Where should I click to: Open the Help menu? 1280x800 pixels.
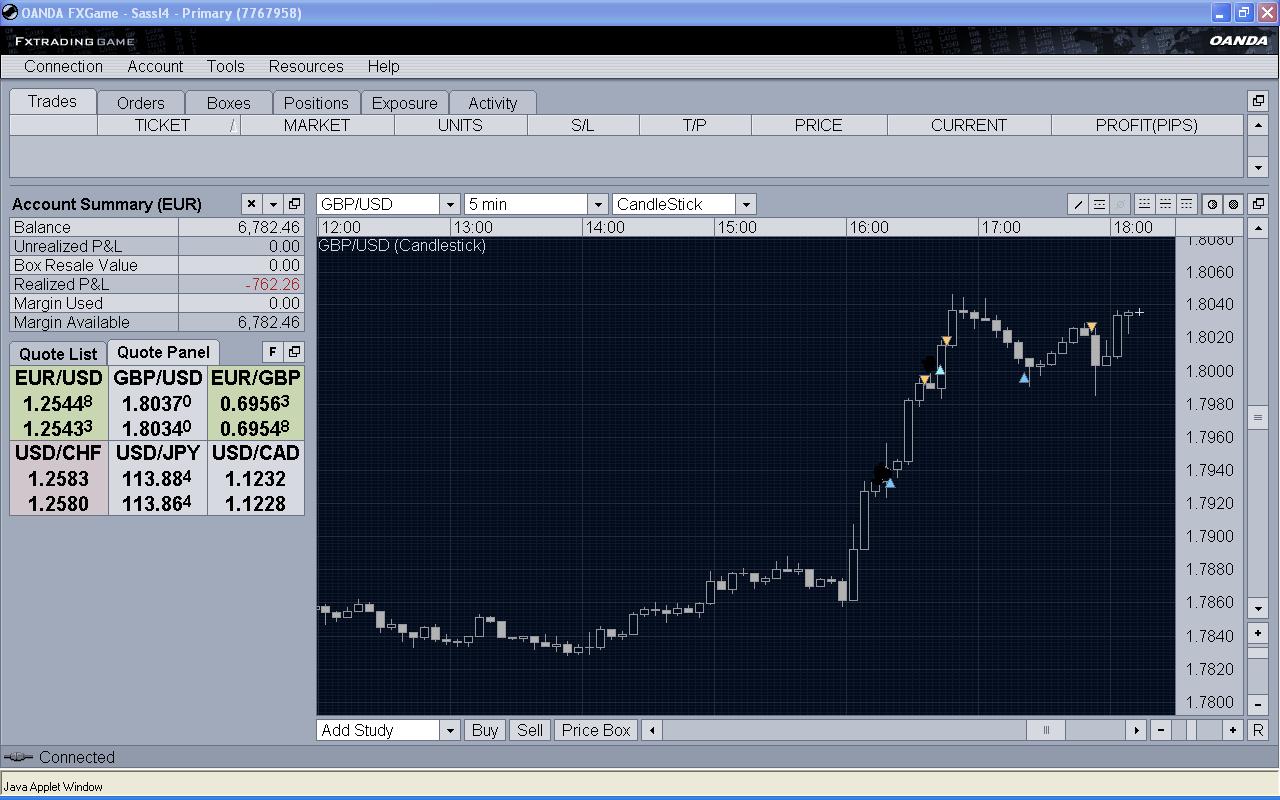(383, 66)
